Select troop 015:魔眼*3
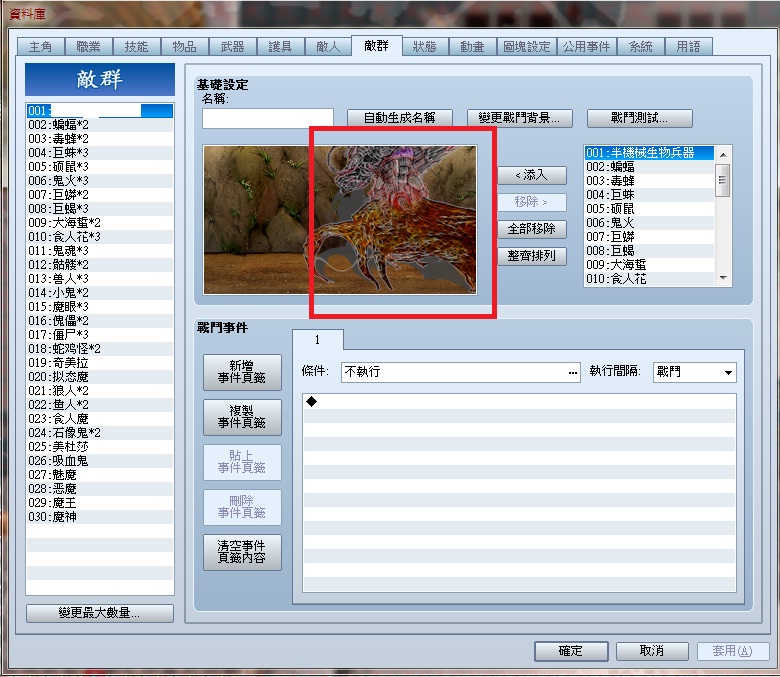The height and width of the screenshot is (677, 780). (x=100, y=307)
